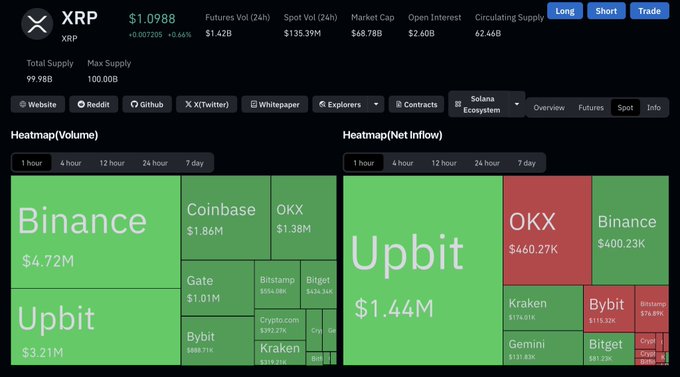Select 7 day for Volume heatmap
This screenshot has width=680, height=377.
[x=194, y=163]
